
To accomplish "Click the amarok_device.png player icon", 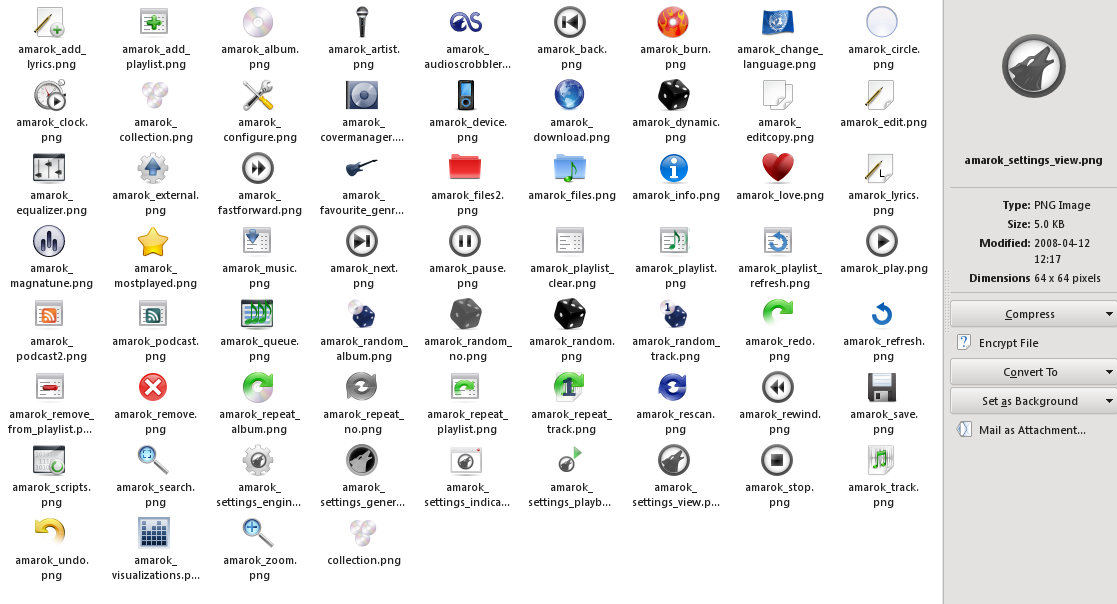I will (466, 95).
